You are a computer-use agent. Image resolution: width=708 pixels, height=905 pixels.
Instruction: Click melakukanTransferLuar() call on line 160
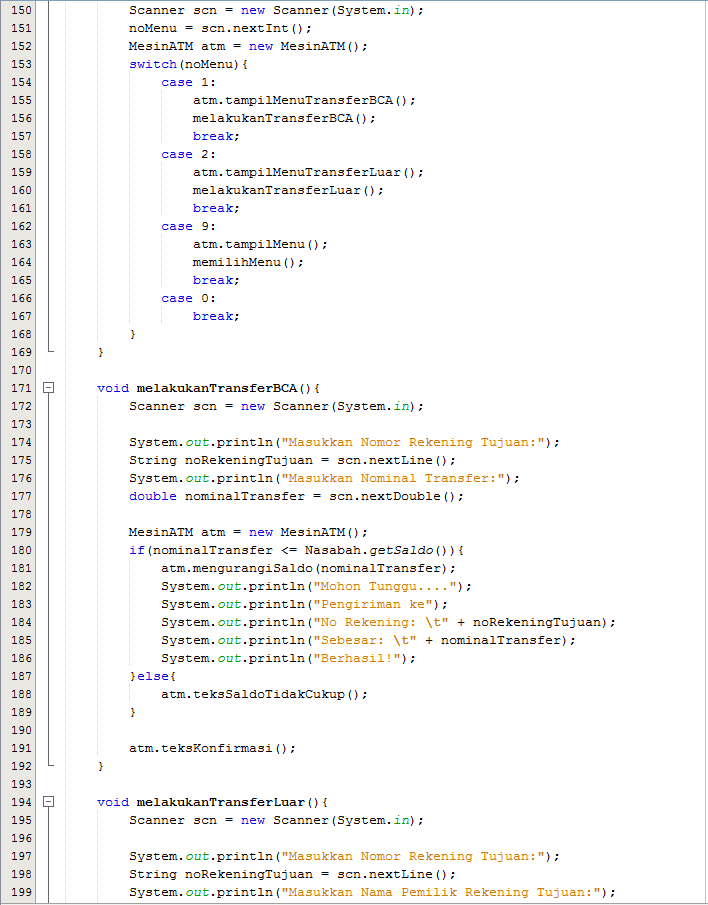click(289, 190)
